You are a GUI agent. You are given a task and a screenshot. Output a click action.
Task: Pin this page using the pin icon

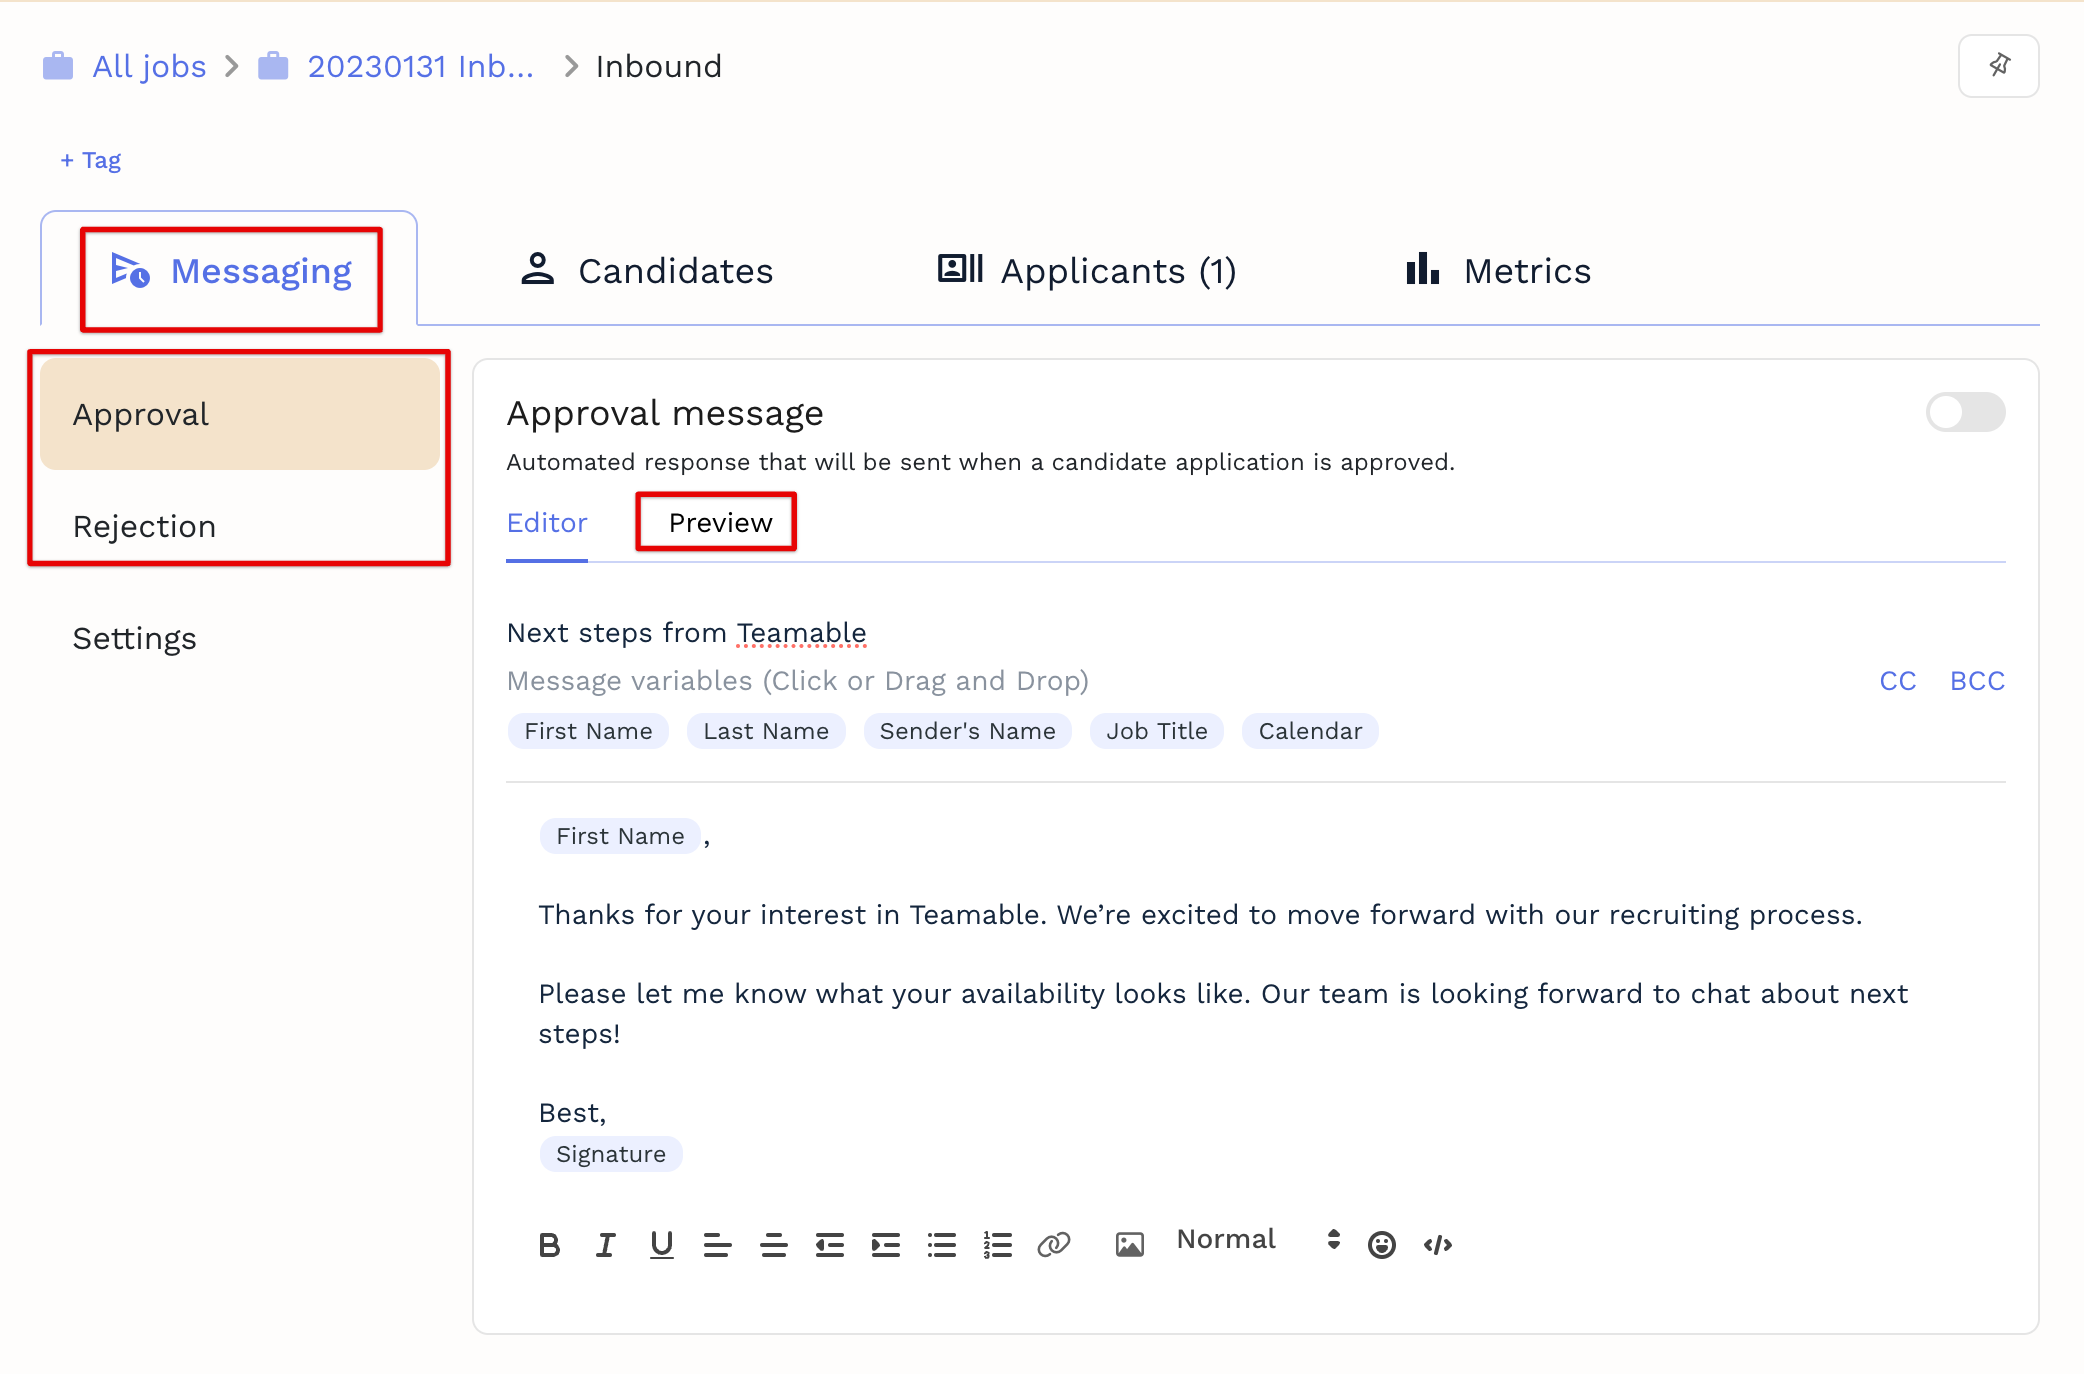pyautogui.click(x=1998, y=65)
